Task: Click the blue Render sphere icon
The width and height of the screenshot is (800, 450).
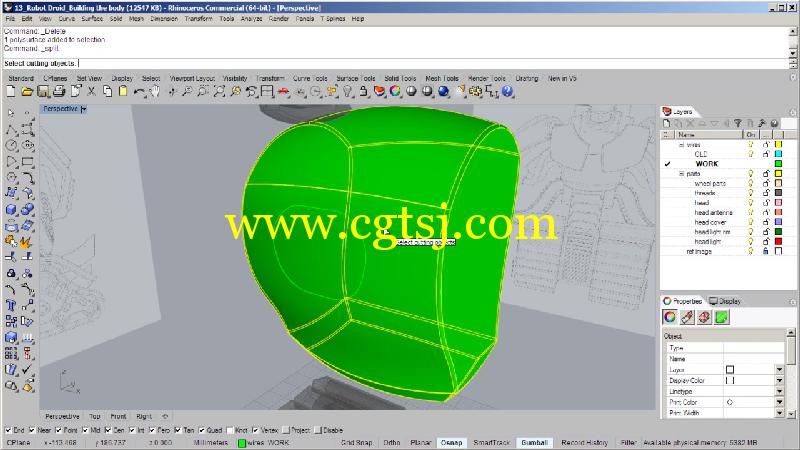Action: point(443,91)
